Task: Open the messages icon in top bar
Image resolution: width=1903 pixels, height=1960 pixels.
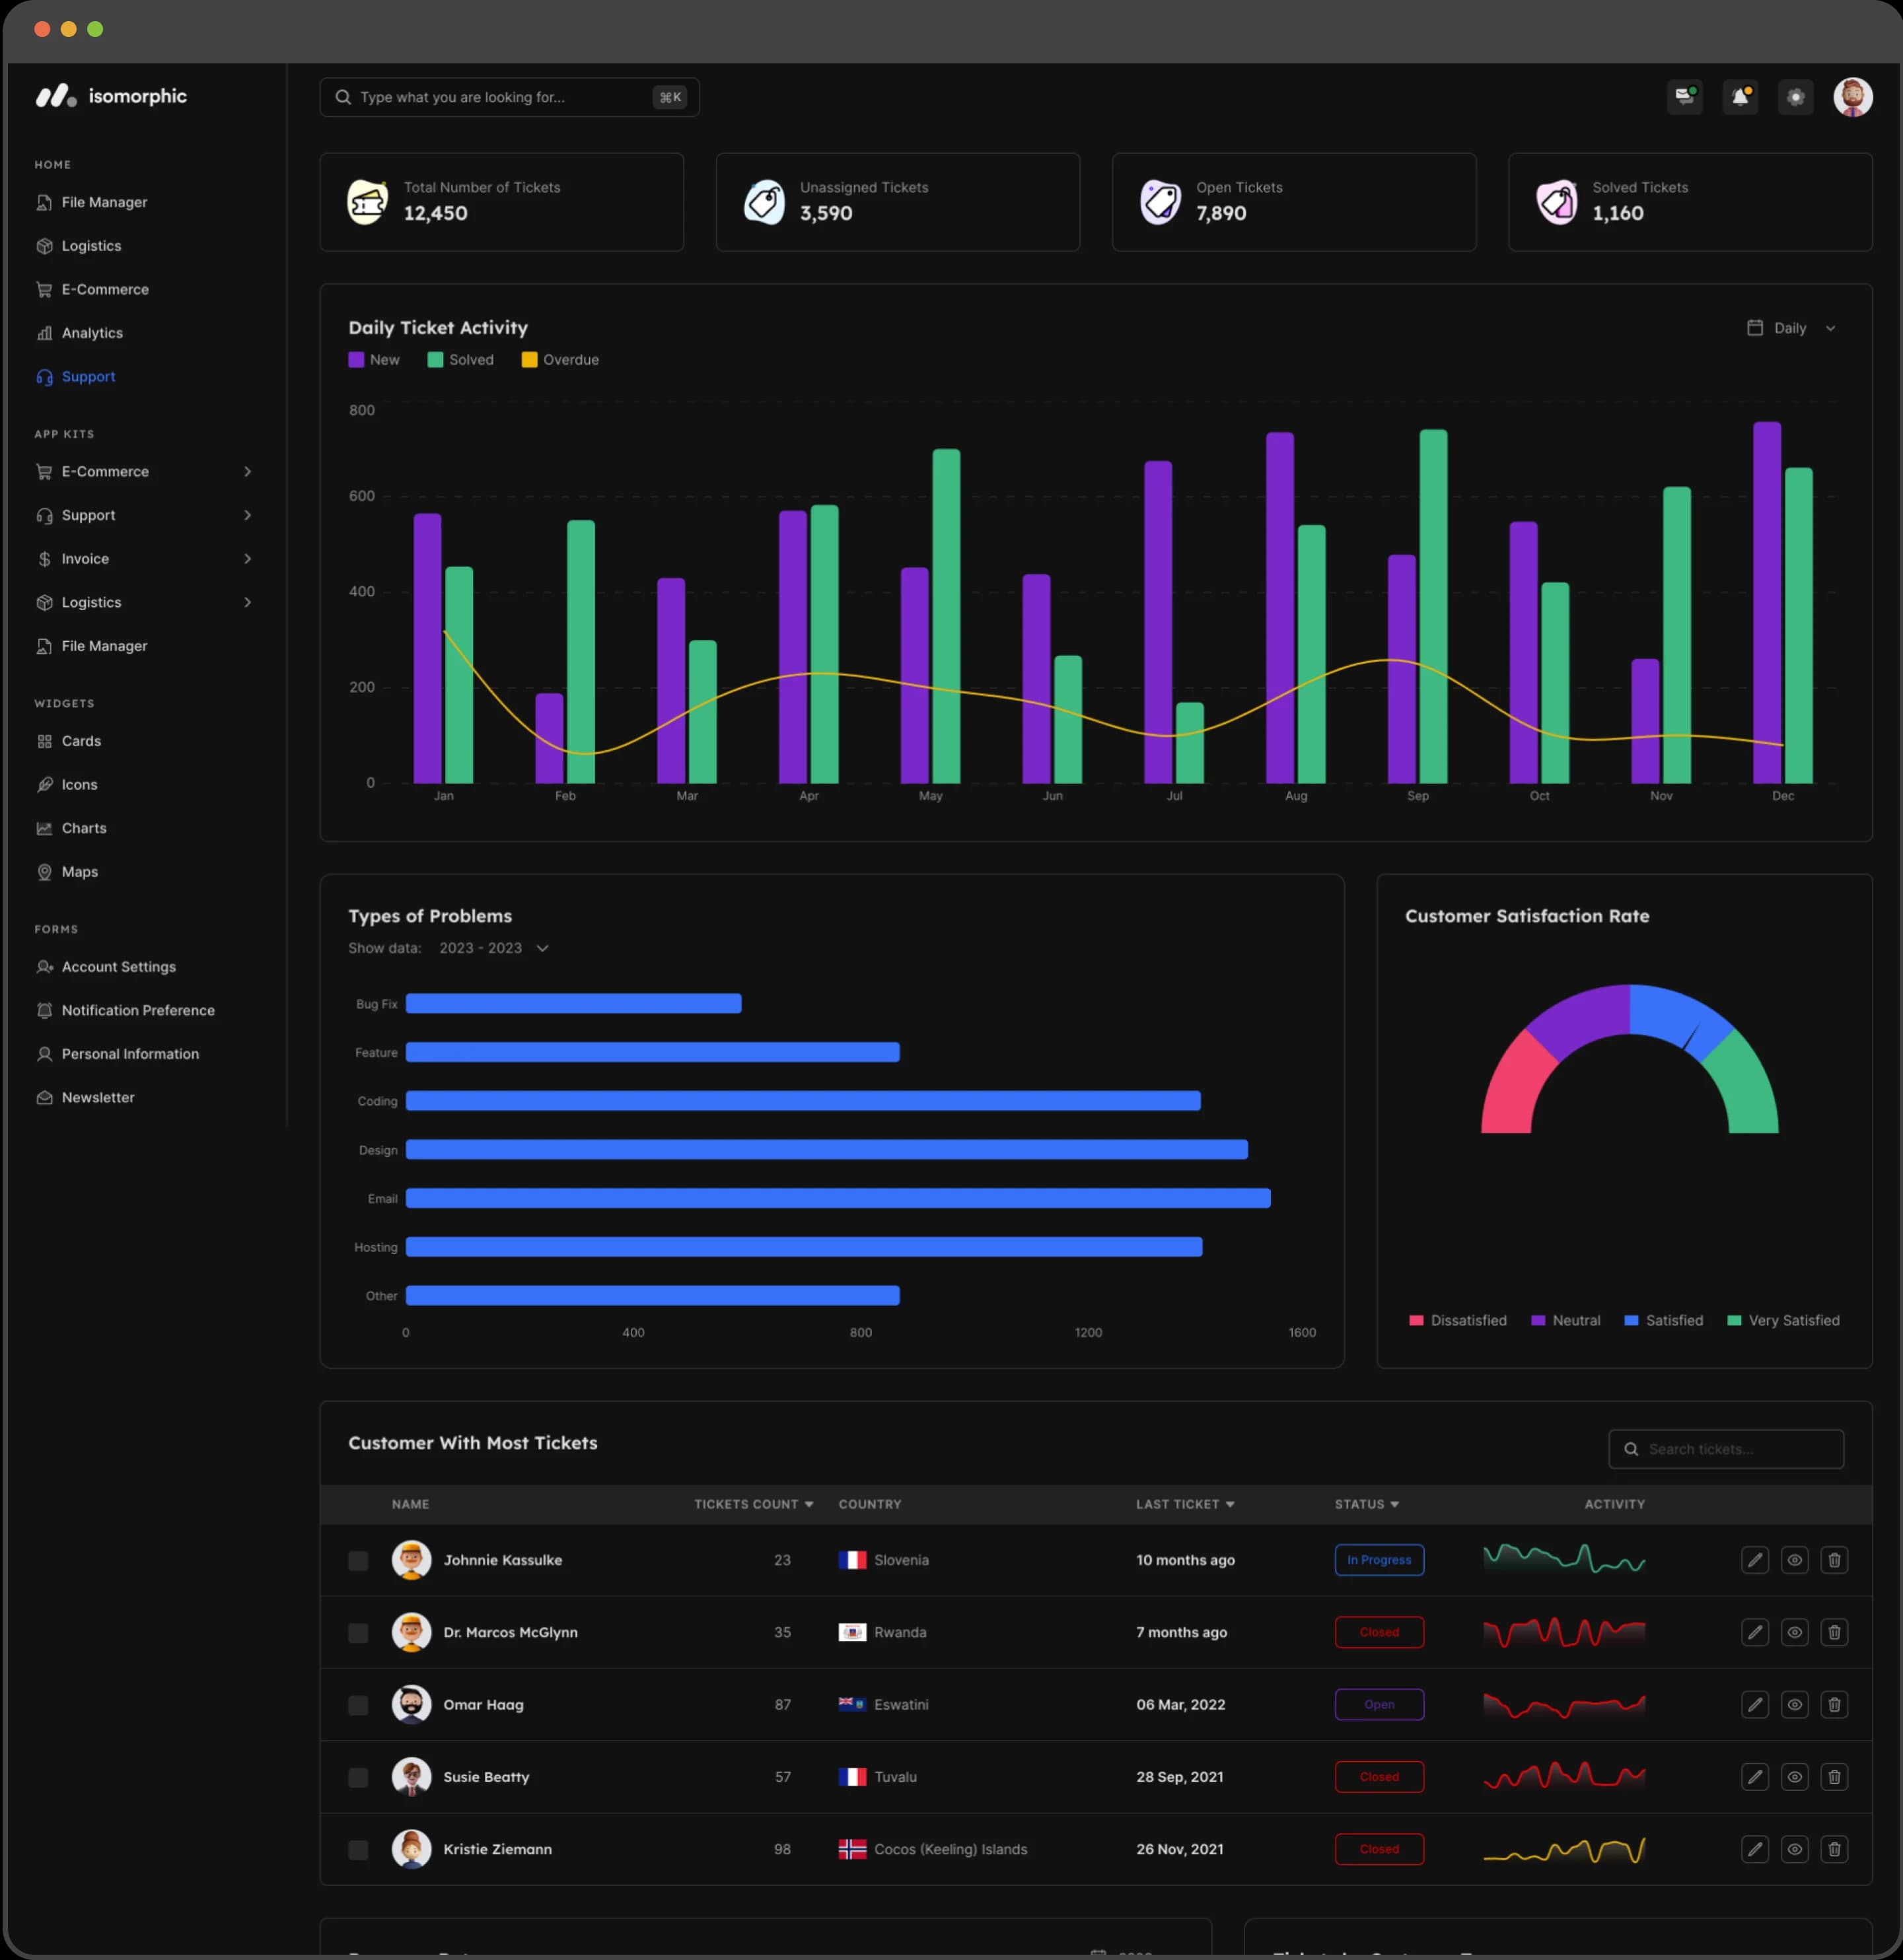Action: [x=1685, y=97]
